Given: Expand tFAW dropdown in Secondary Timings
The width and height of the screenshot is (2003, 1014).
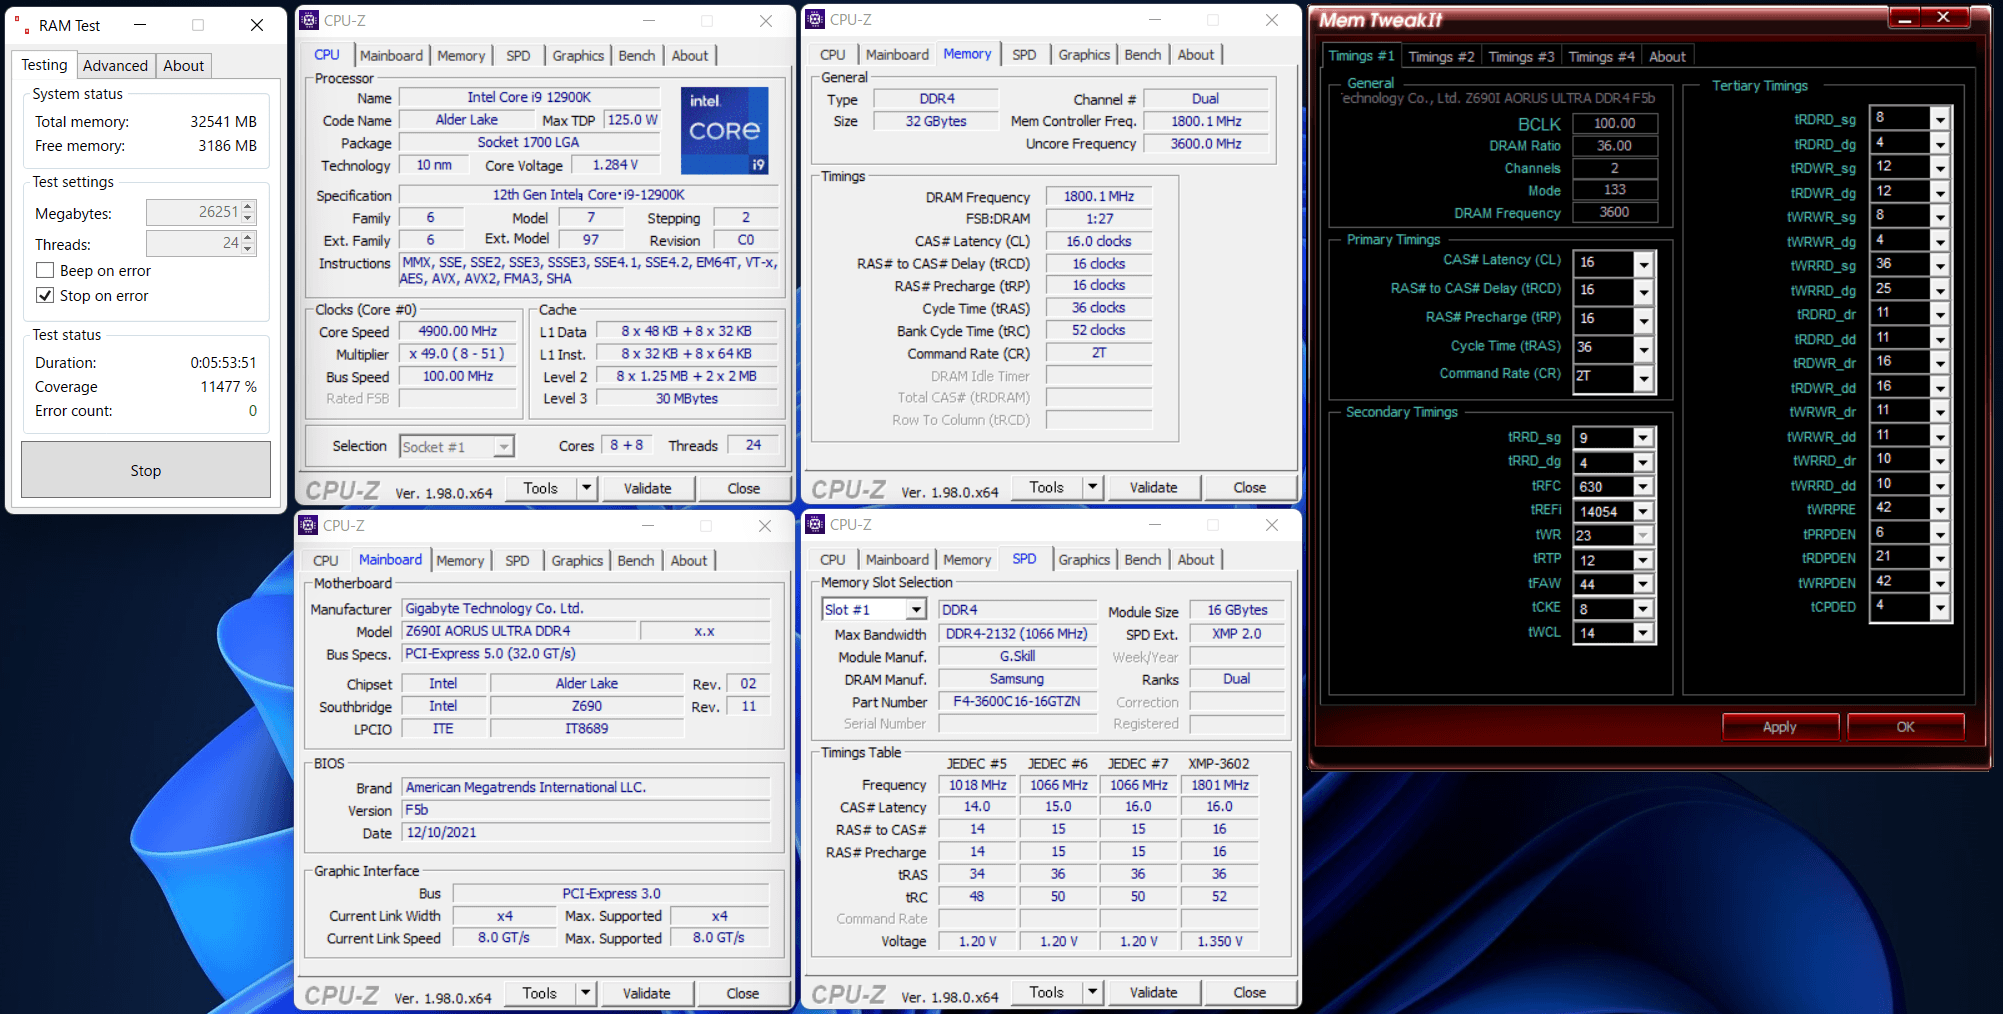Looking at the screenshot, I should (1643, 584).
